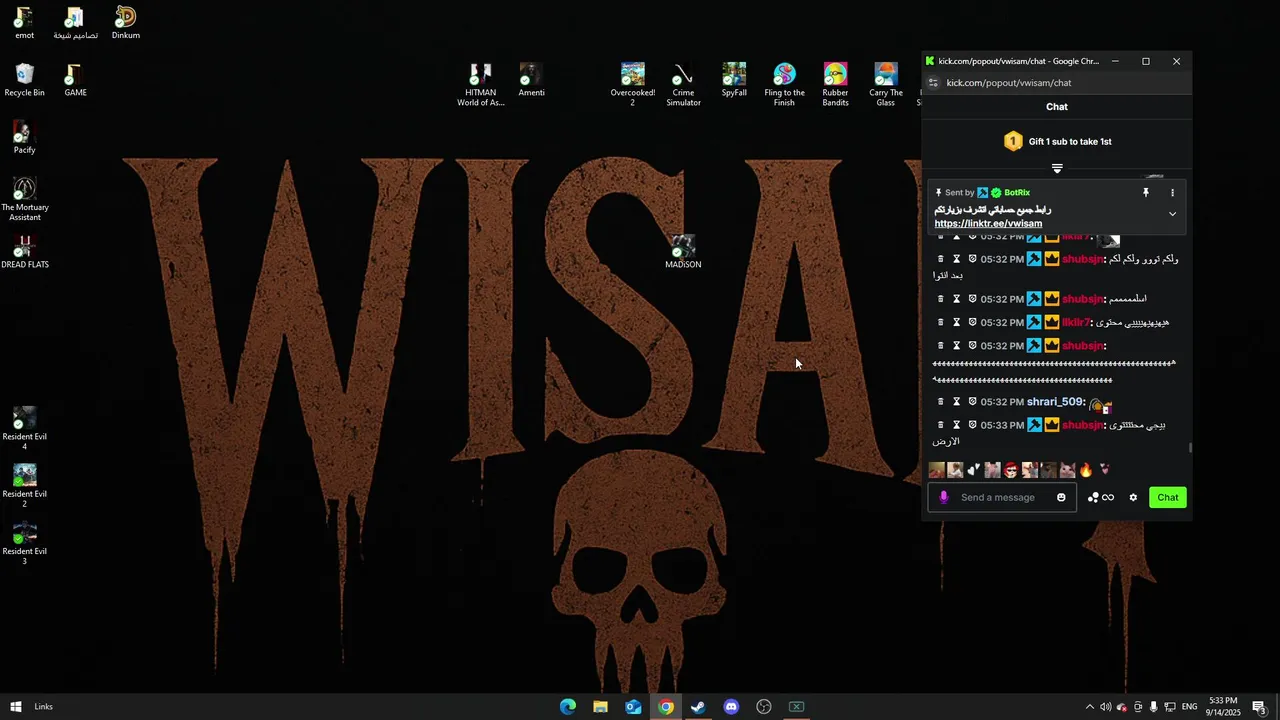Delete llklr7's 05:32 PM message with trash icon
The width and height of the screenshot is (1280, 720).
940,322
